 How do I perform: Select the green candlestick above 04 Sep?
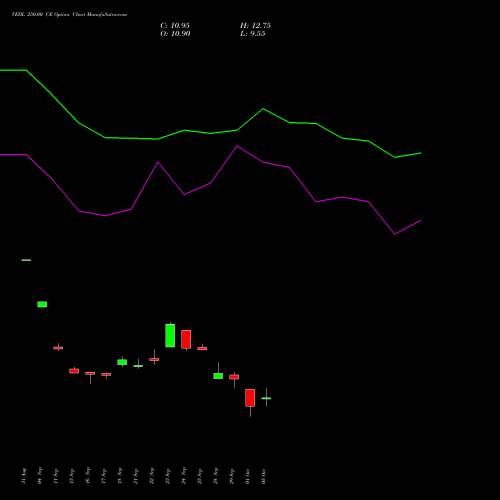(x=42, y=304)
